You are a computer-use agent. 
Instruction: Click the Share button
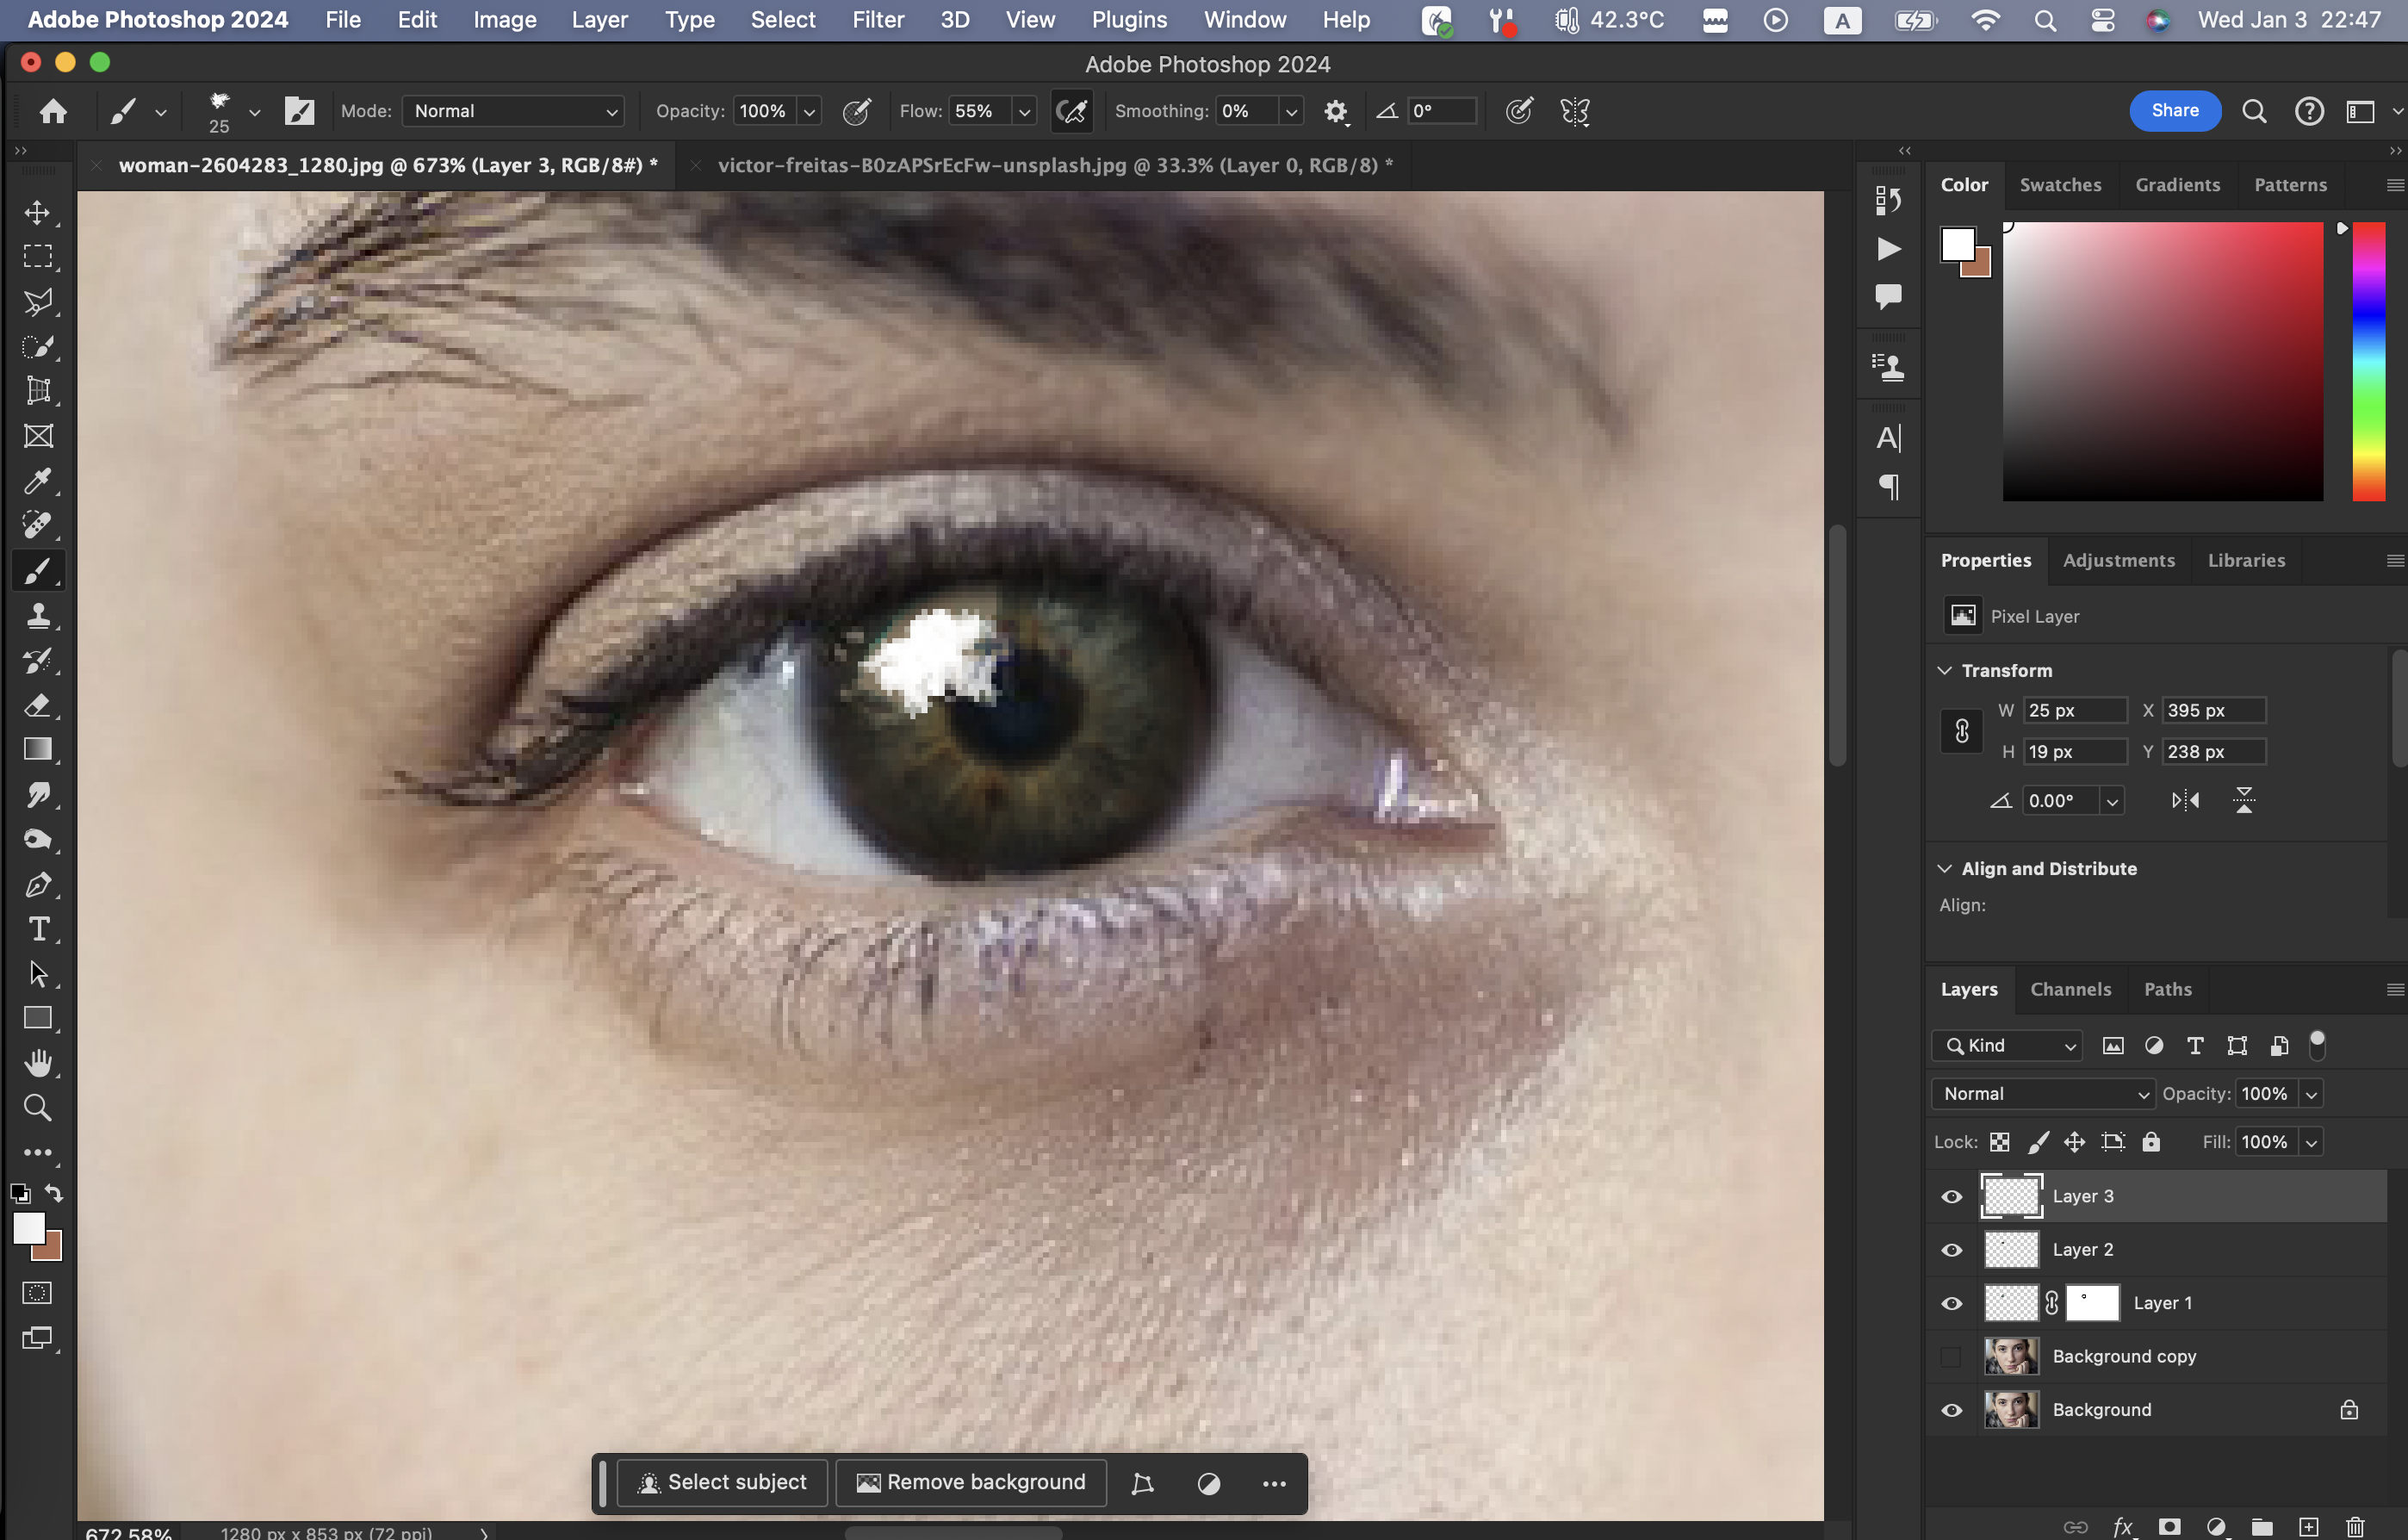point(2174,111)
